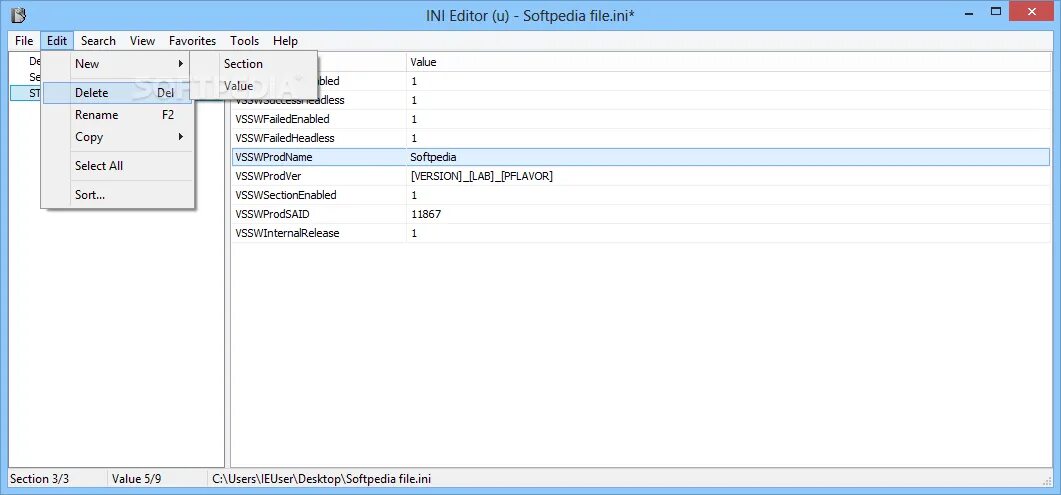
Task: Select the VSSWSuccessHeadless row
Action: tap(641, 100)
